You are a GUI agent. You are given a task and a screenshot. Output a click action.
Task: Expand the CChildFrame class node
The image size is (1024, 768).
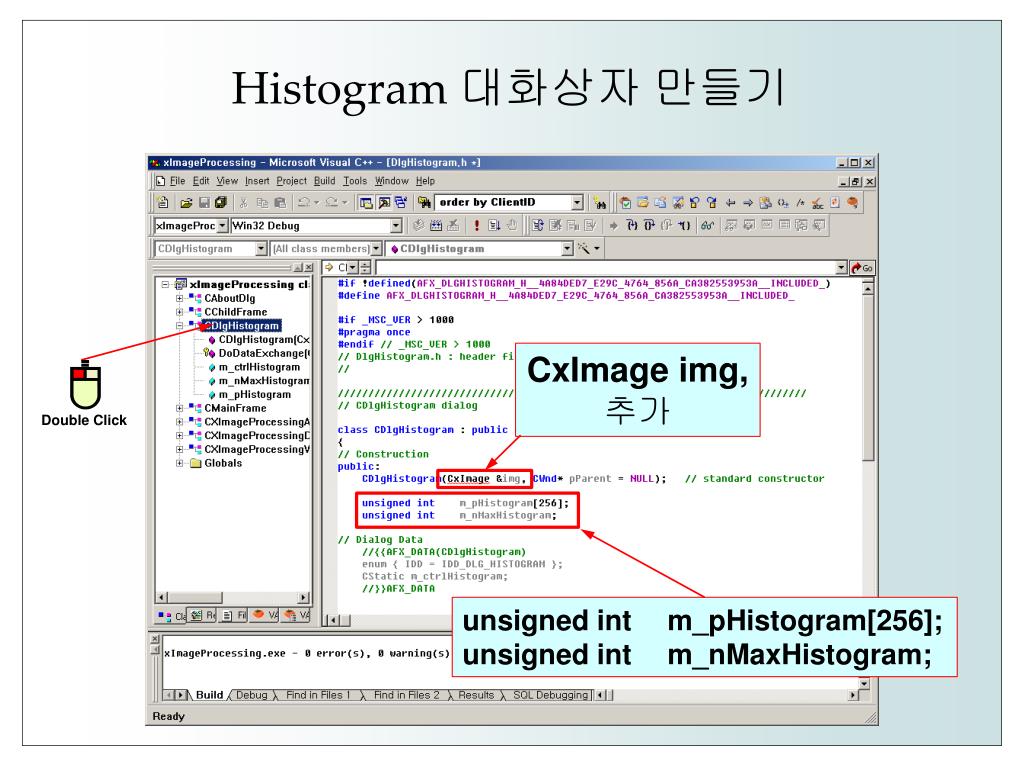pyautogui.click(x=180, y=312)
